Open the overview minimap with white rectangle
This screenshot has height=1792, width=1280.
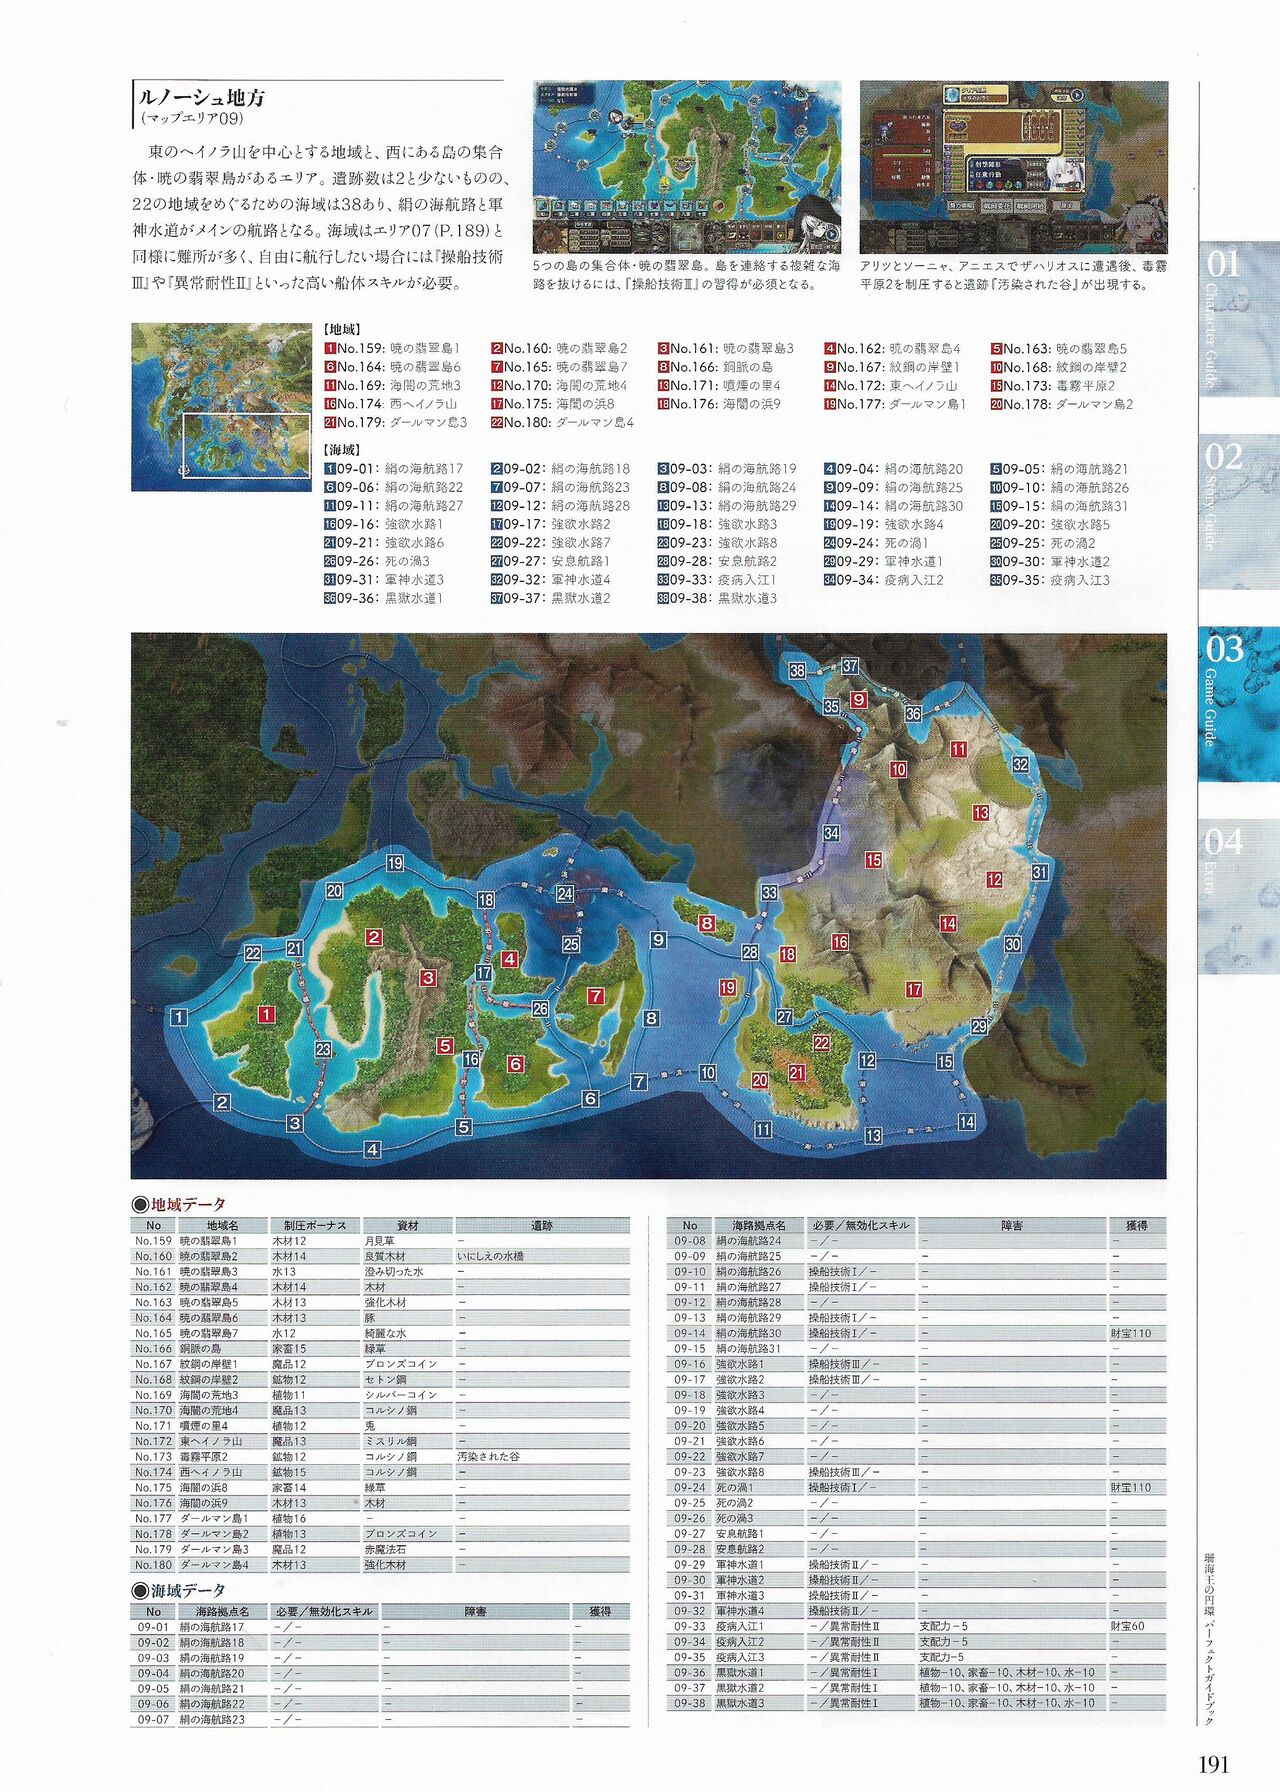point(221,406)
